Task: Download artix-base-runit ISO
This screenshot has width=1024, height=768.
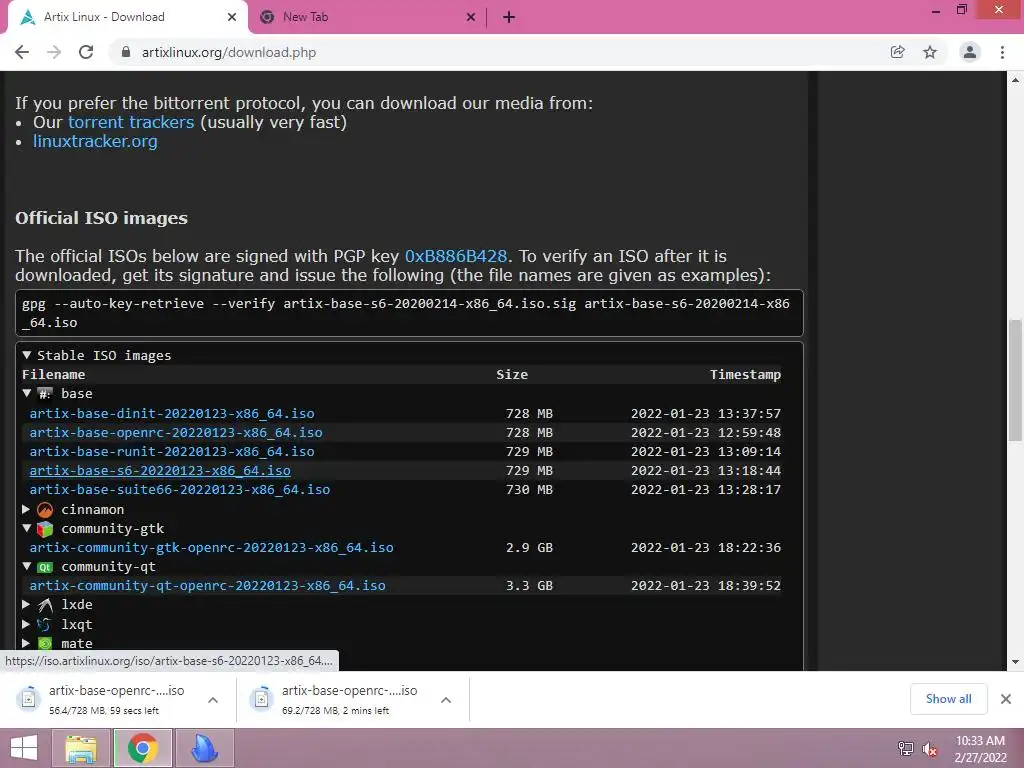Action: click(172, 451)
